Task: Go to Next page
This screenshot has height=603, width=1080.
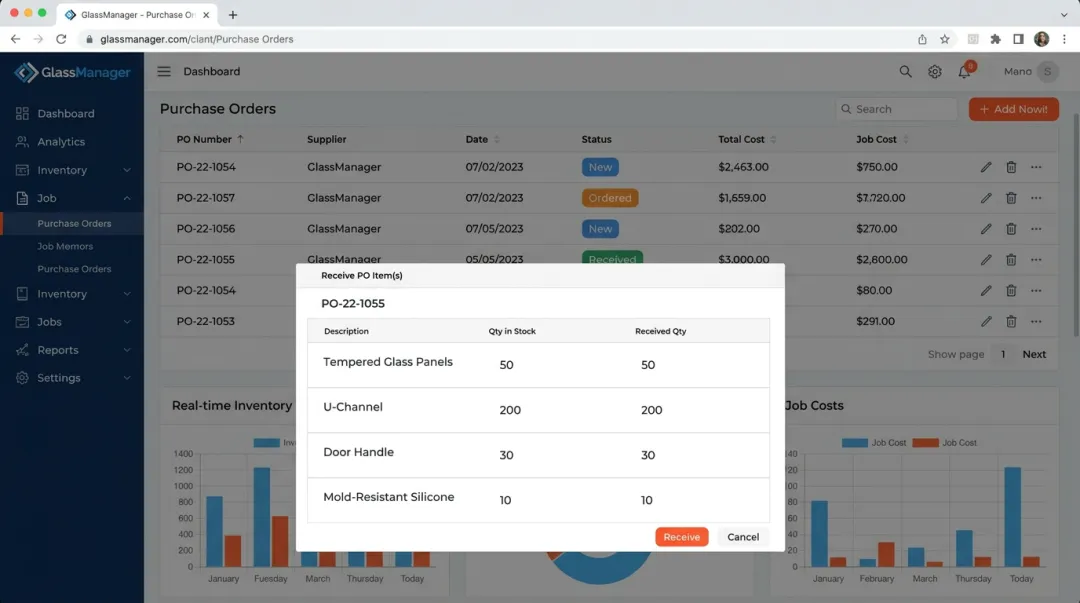Action: pos(1034,354)
